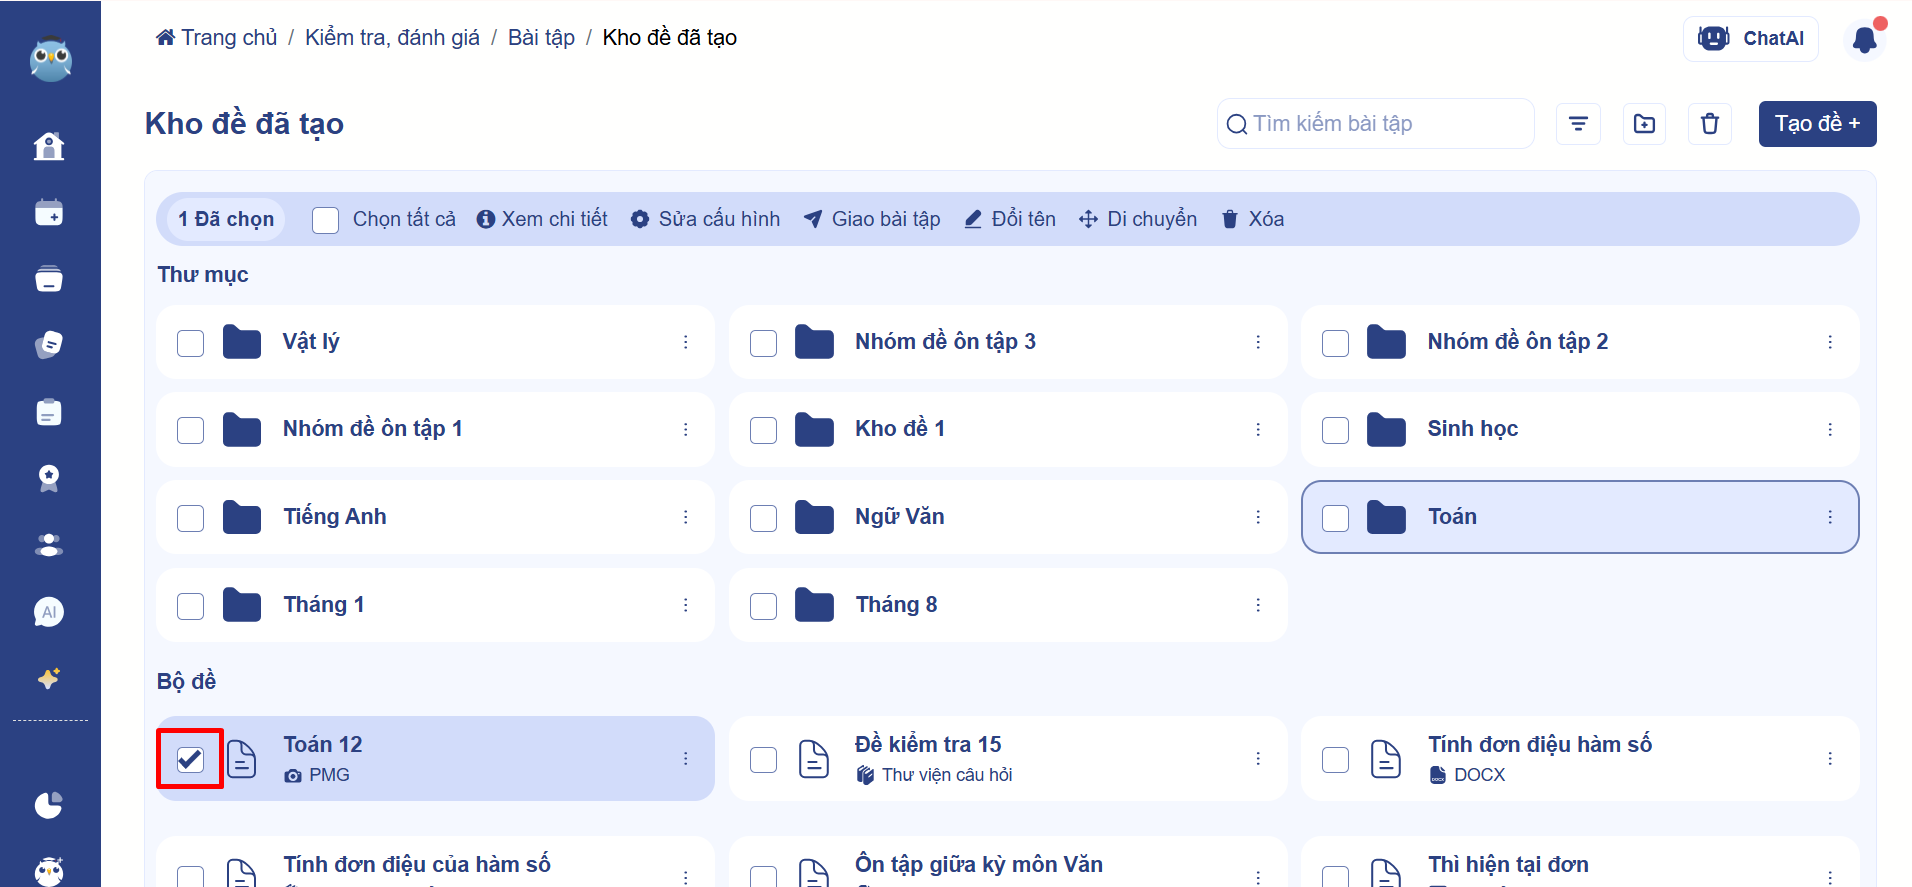
Task: Open the calendar icon in left sidebar
Action: [49, 213]
